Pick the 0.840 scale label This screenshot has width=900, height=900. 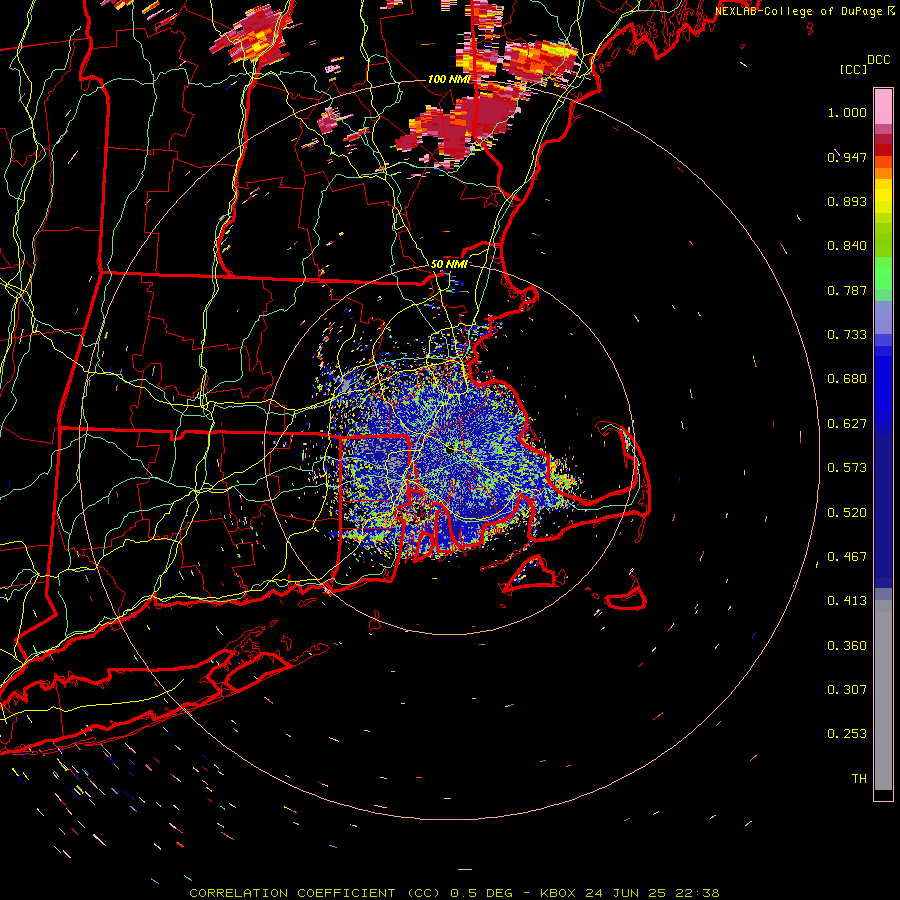847,246
